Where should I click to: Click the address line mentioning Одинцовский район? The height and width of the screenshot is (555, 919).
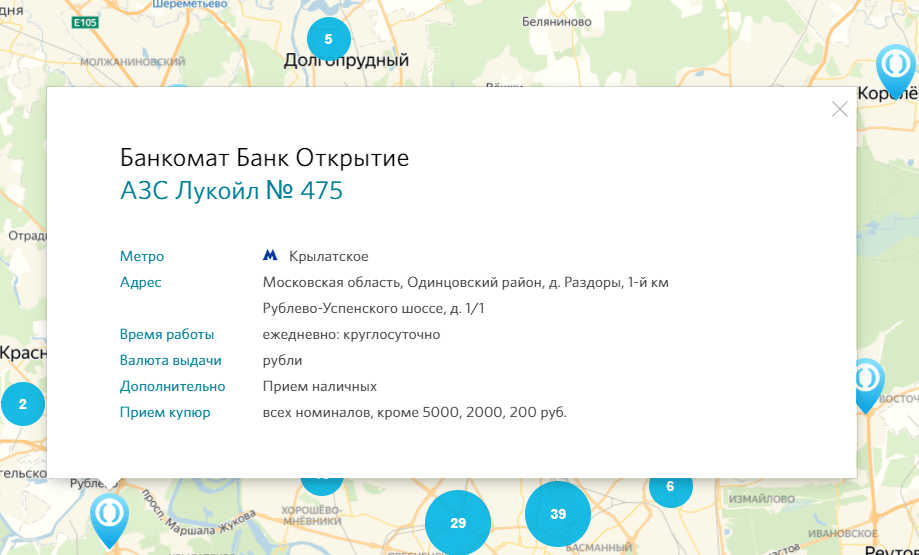(465, 282)
